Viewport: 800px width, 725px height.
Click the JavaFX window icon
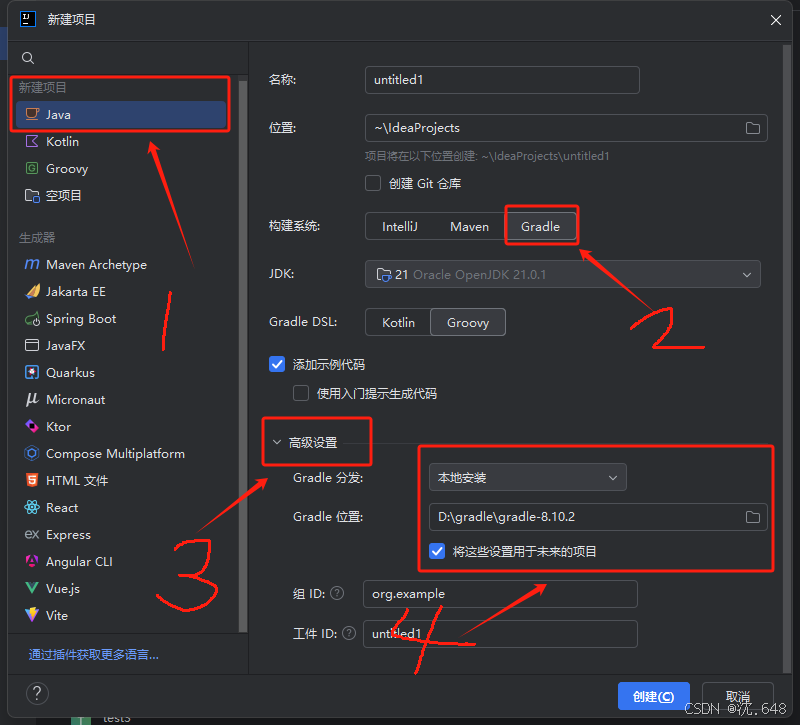point(32,345)
